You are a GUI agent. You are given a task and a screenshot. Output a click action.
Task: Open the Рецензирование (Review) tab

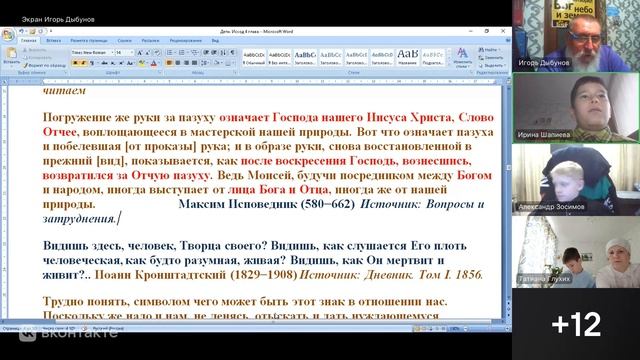click(186, 41)
